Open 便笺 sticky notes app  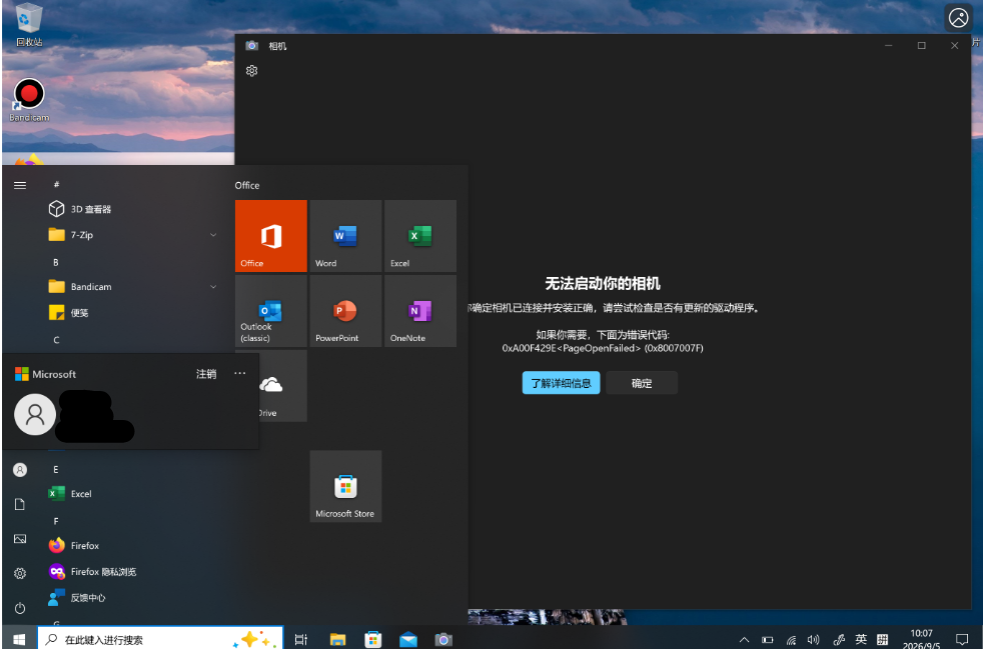[134, 312]
